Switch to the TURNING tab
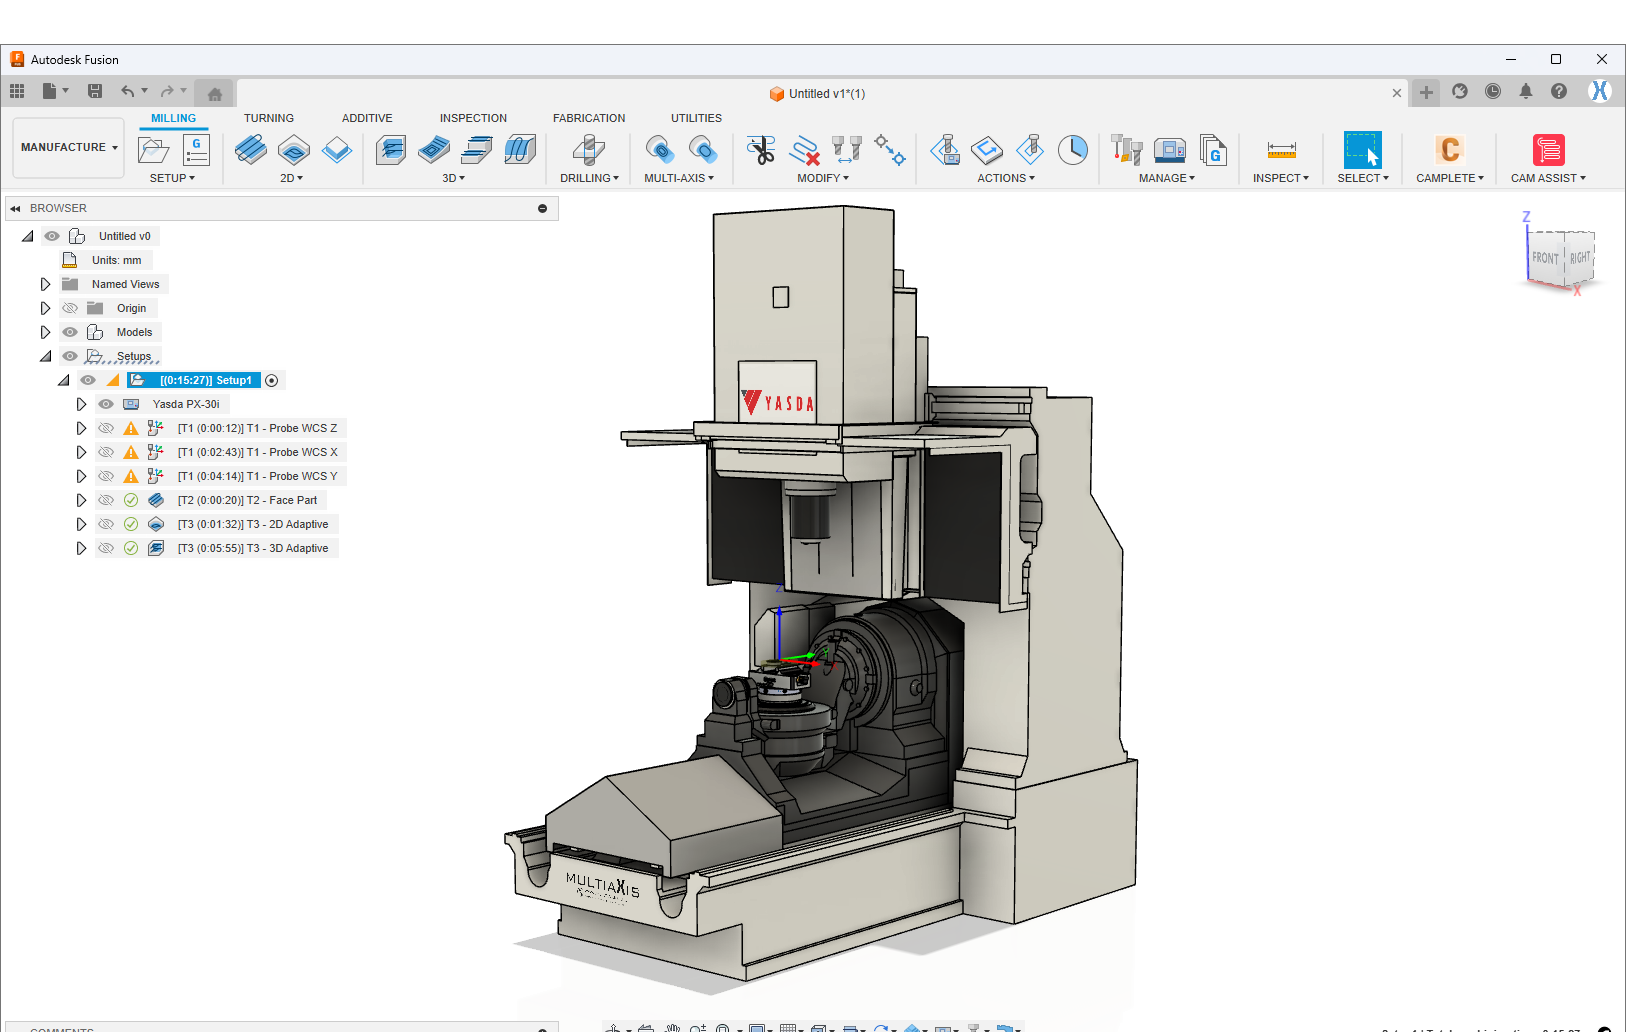This screenshot has width=1626, height=1032. [269, 118]
